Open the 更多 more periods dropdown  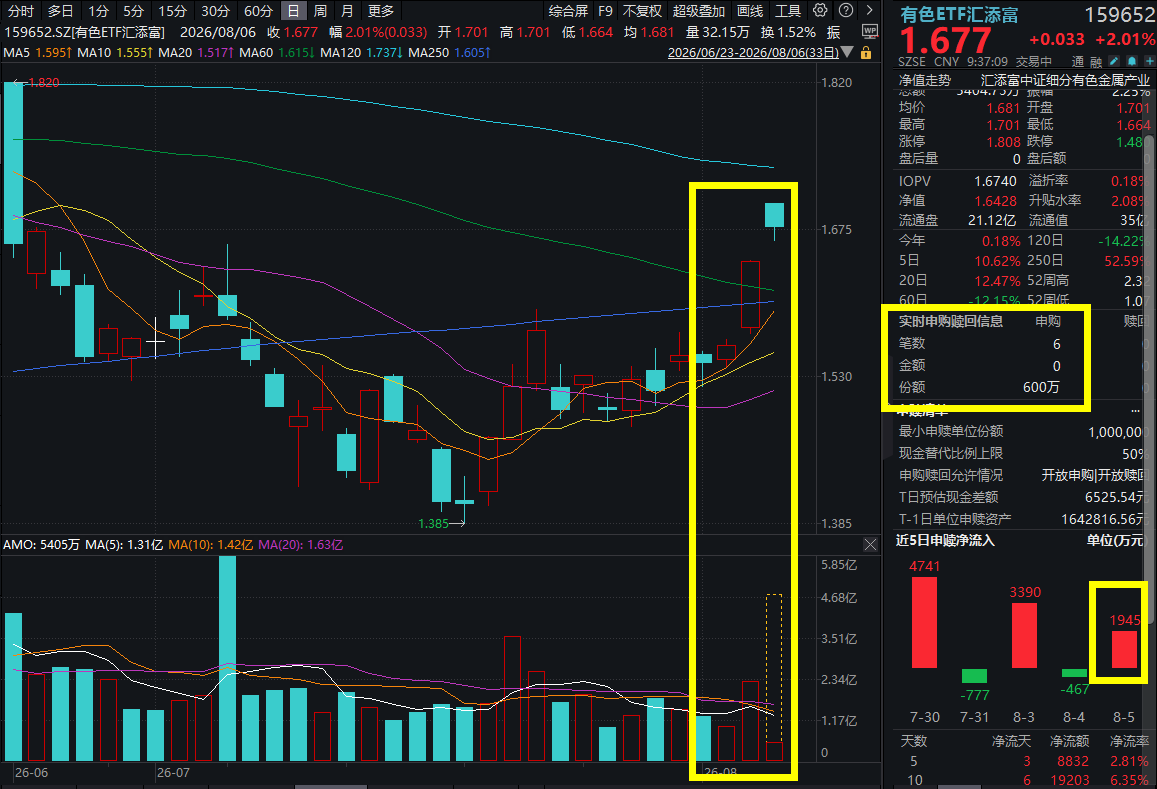381,11
